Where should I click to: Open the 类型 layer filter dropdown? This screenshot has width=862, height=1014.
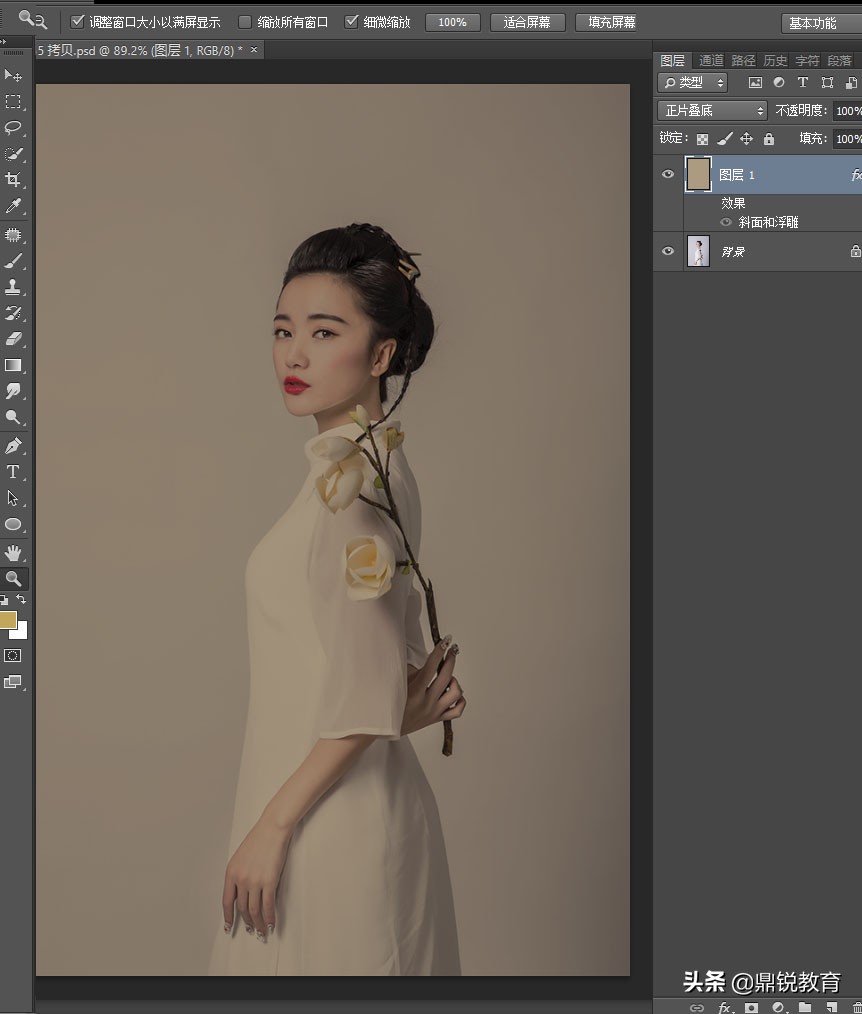point(691,83)
